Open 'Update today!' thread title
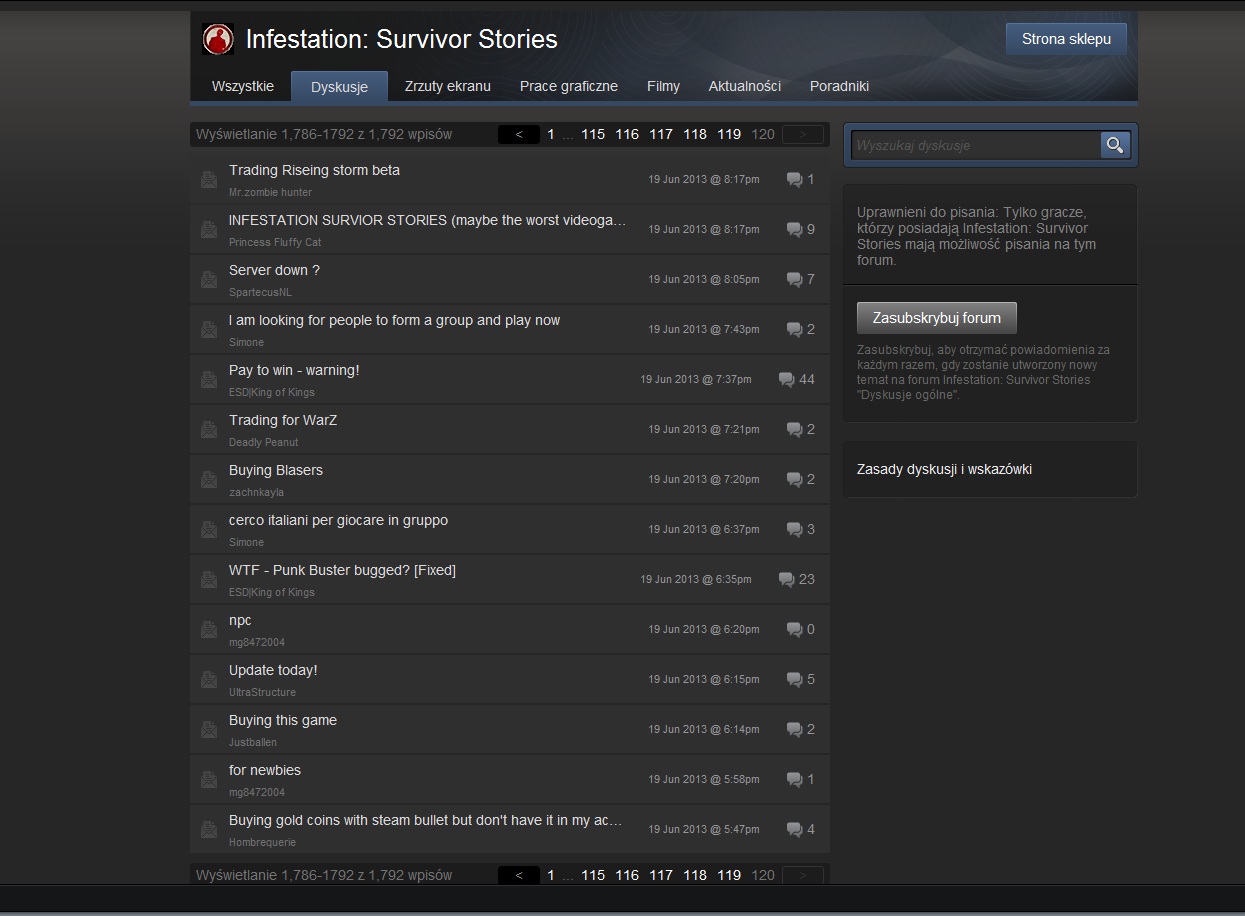 [x=273, y=670]
